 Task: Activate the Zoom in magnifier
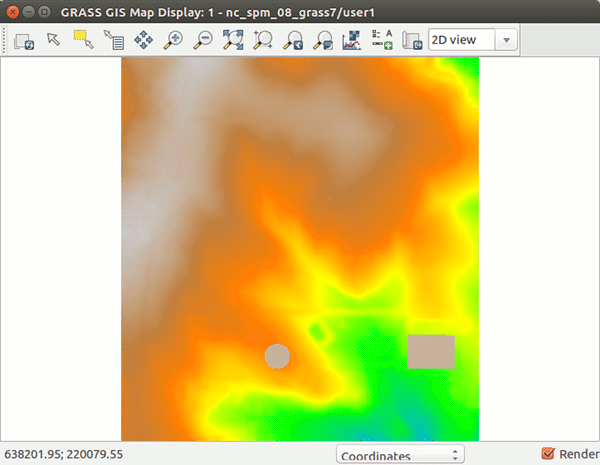[174, 41]
